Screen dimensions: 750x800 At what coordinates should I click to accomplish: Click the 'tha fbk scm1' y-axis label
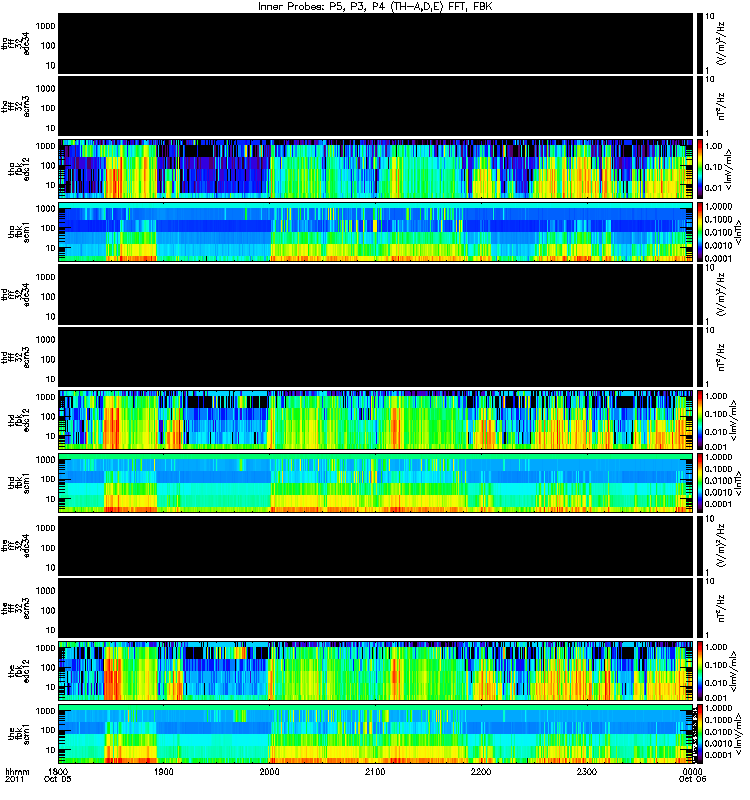click(x=19, y=233)
